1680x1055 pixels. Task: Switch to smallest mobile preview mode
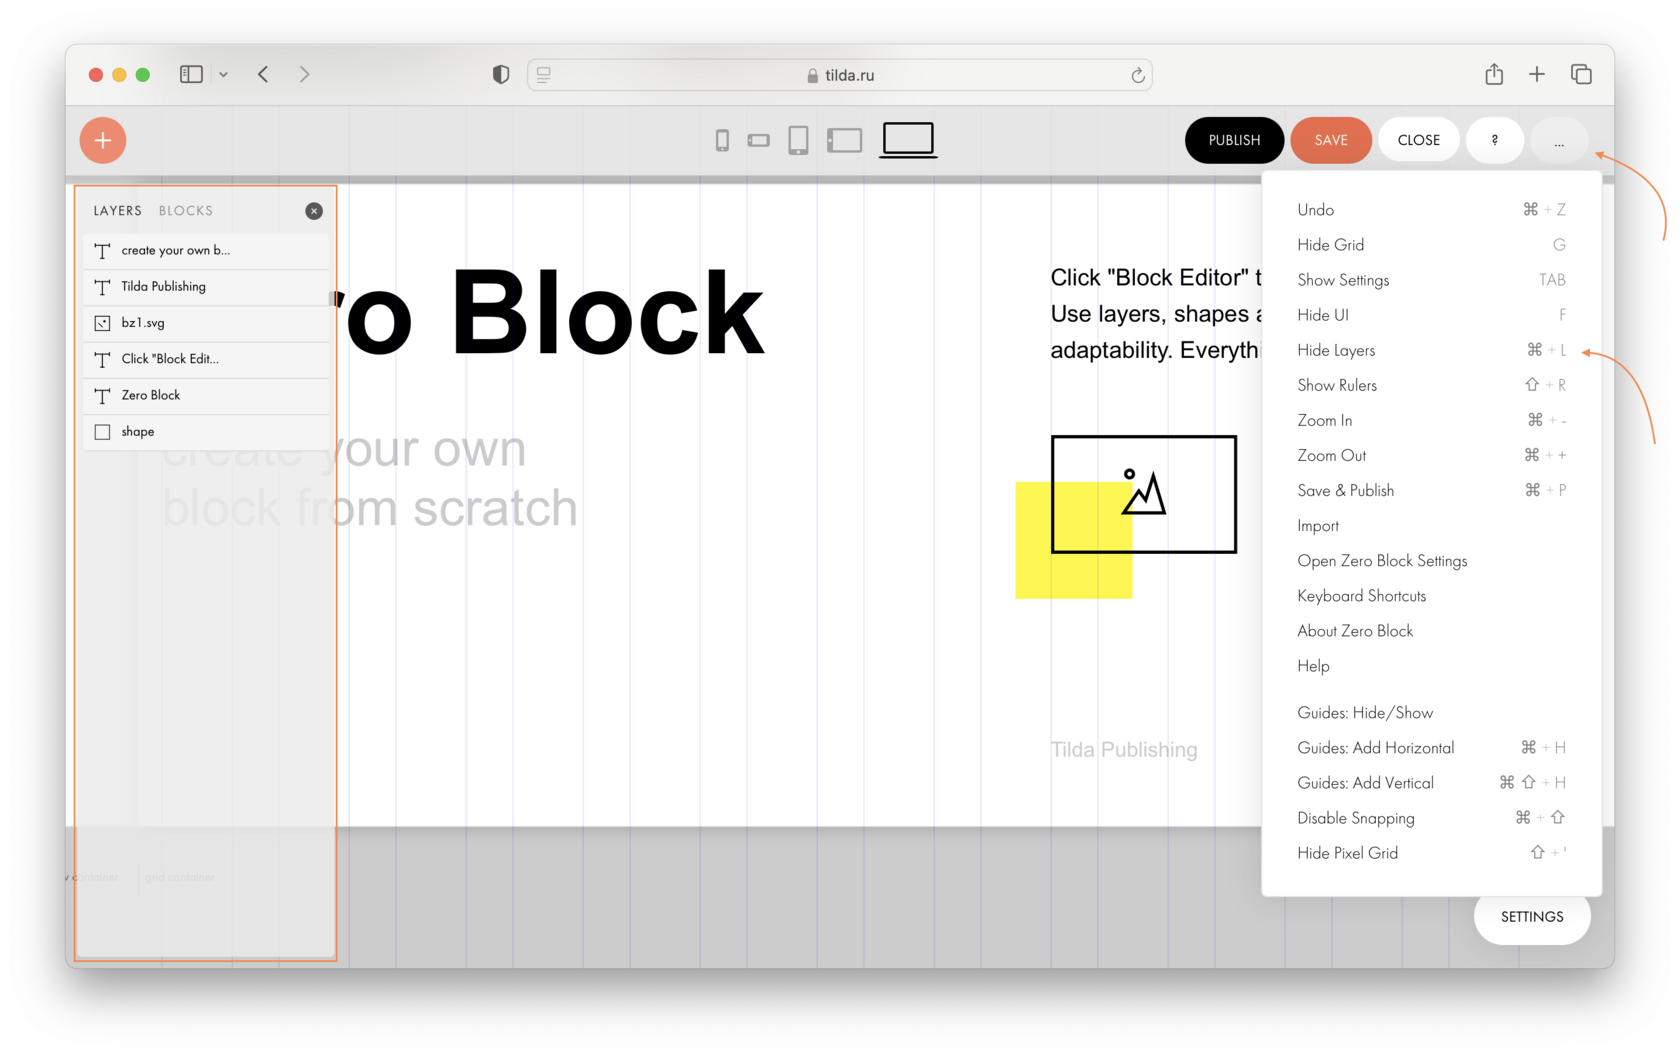point(723,140)
